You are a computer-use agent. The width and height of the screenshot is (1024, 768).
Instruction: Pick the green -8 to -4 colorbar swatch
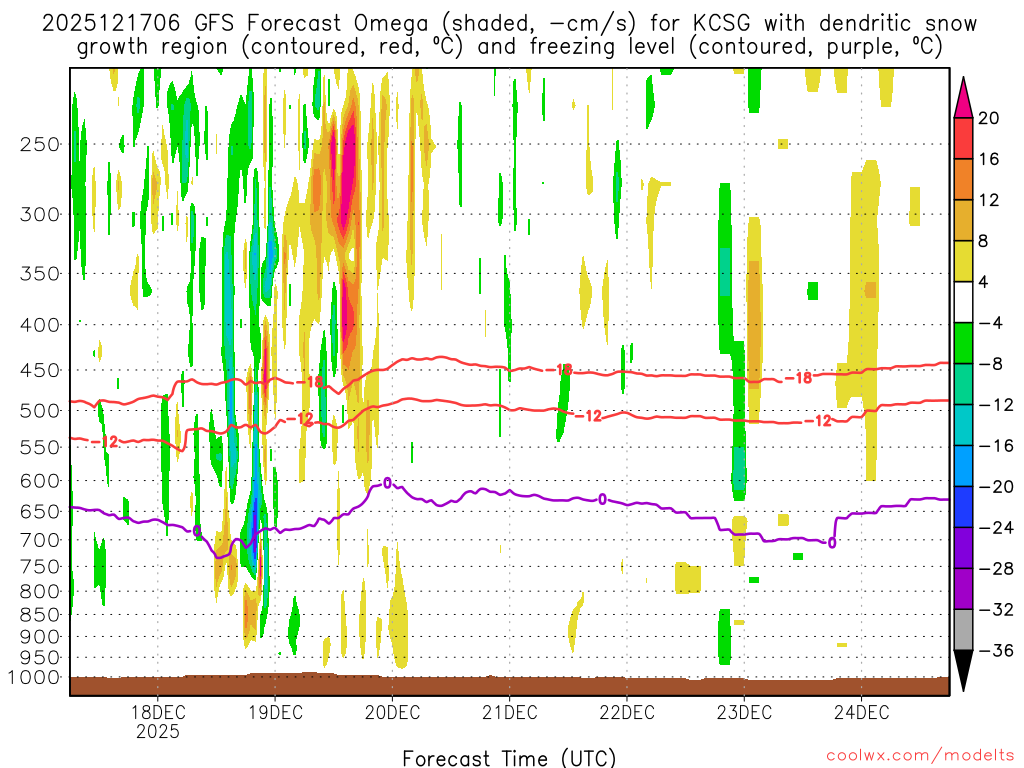[963, 344]
